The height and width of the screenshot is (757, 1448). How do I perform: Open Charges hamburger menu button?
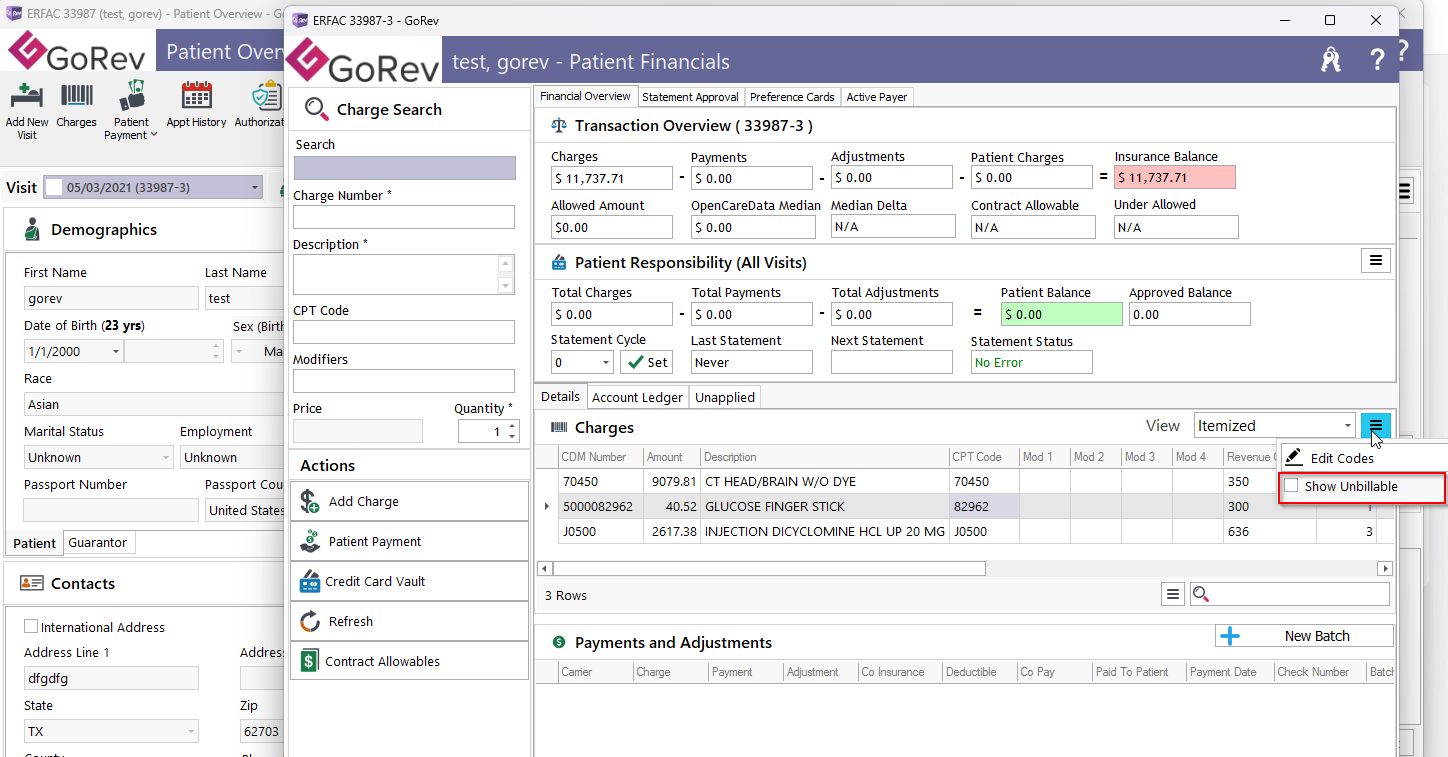[1376, 426]
